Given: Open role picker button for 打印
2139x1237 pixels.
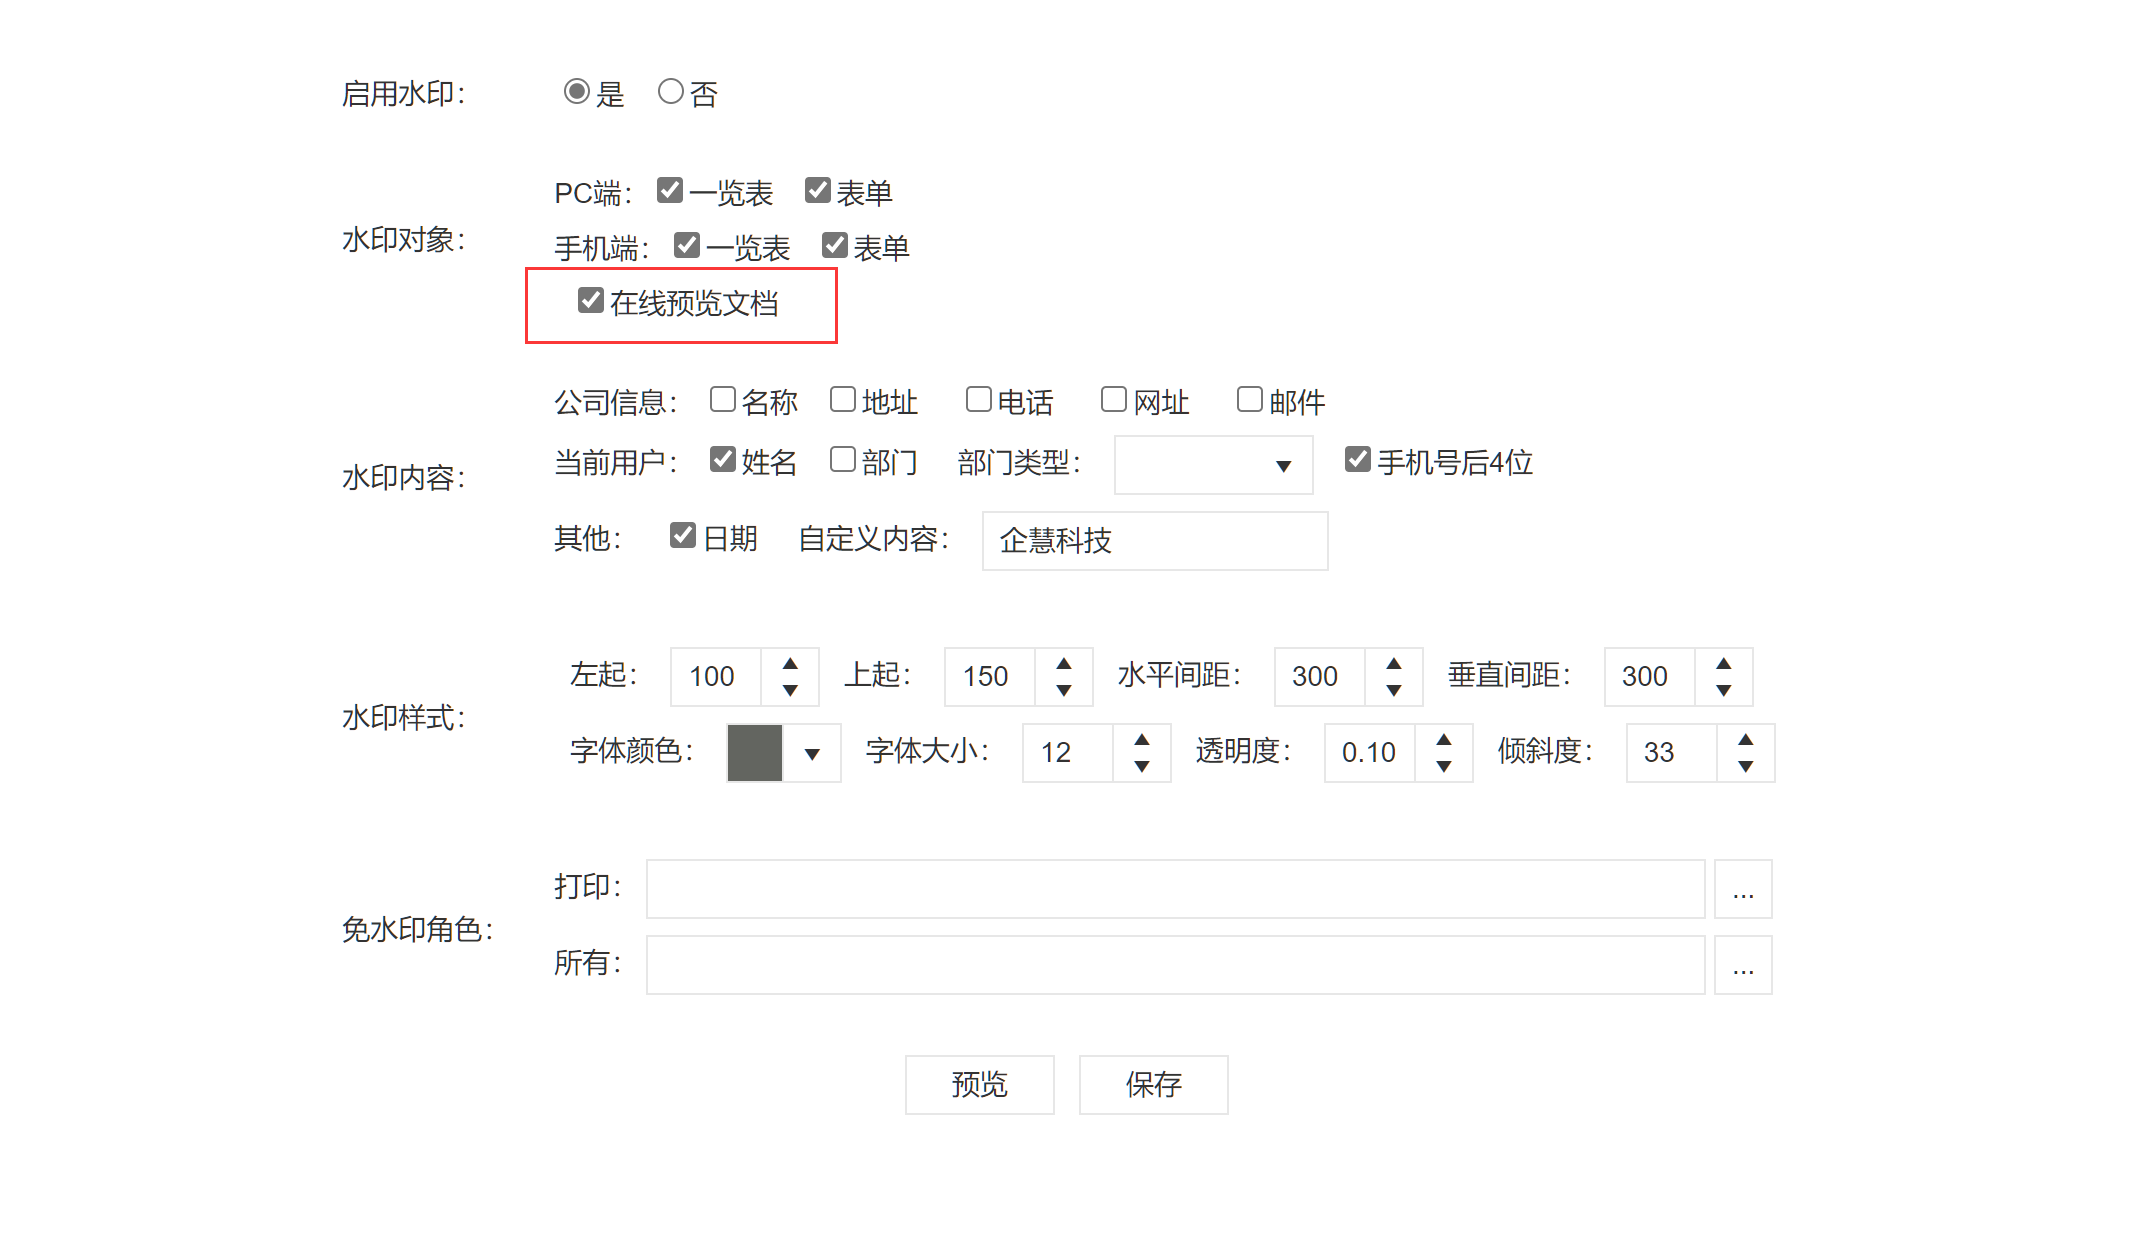Looking at the screenshot, I should click(x=1743, y=889).
